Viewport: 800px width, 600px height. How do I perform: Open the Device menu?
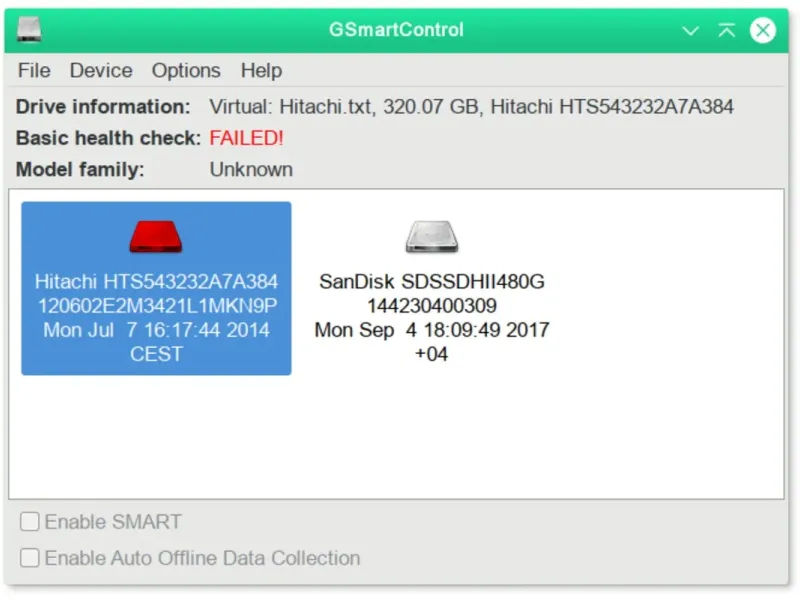101,70
